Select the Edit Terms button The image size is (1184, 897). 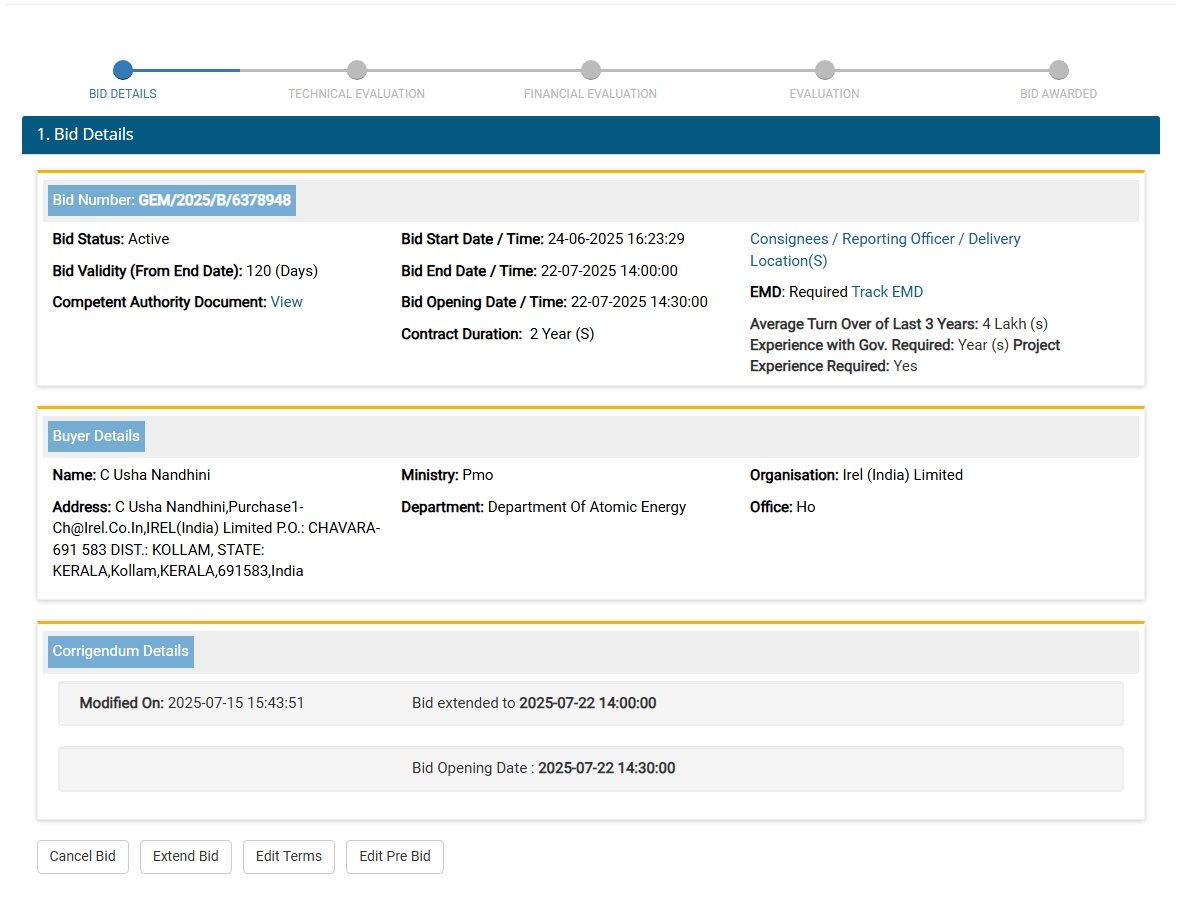tap(288, 856)
